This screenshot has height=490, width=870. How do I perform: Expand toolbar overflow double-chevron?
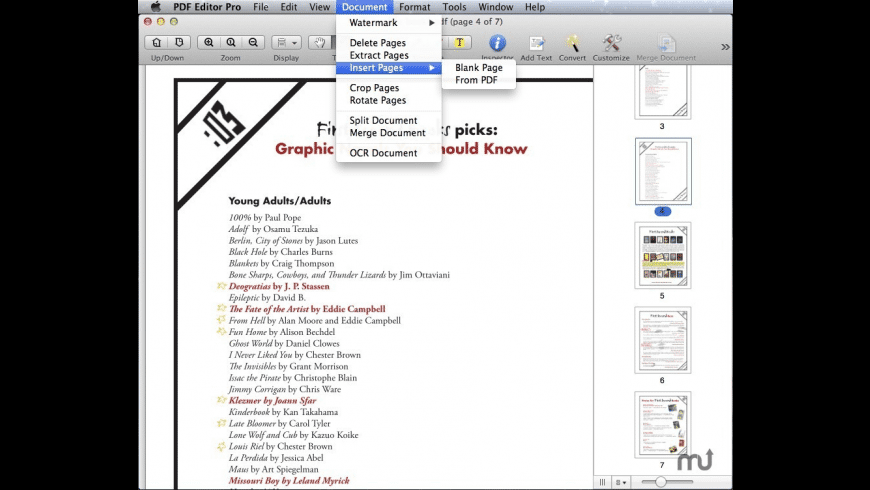[724, 46]
